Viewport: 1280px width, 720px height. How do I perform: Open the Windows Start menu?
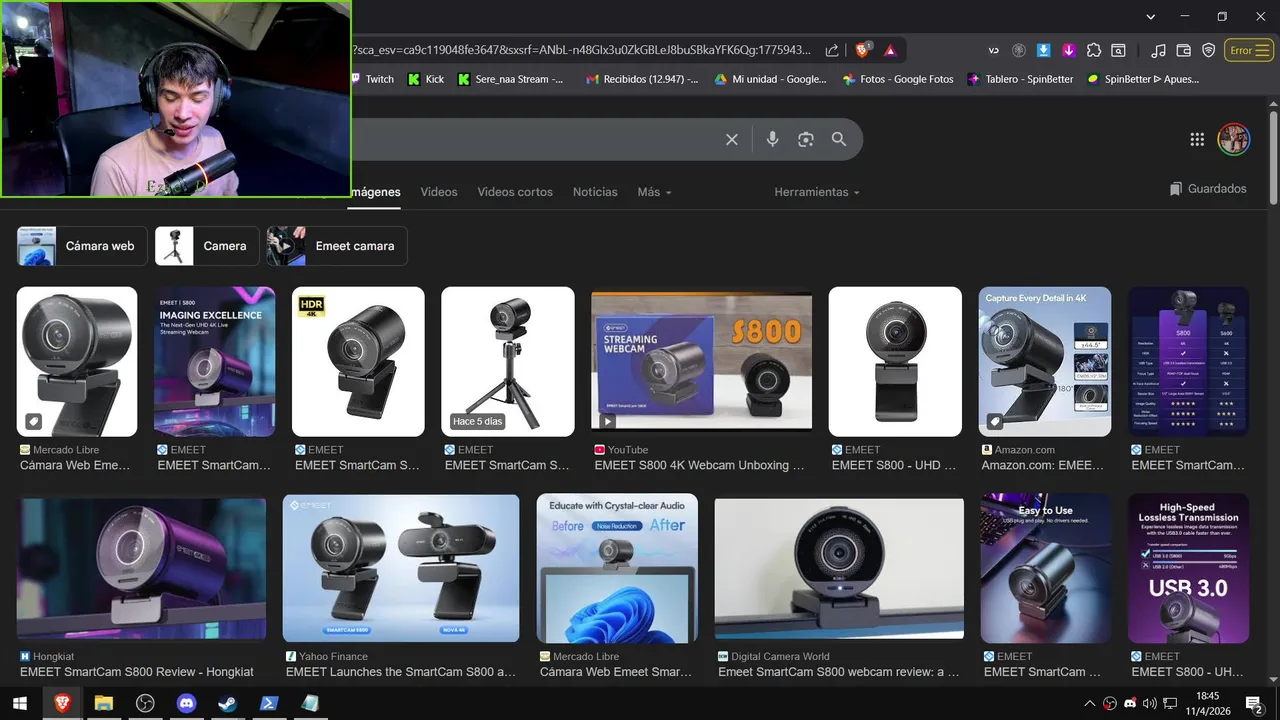19,703
